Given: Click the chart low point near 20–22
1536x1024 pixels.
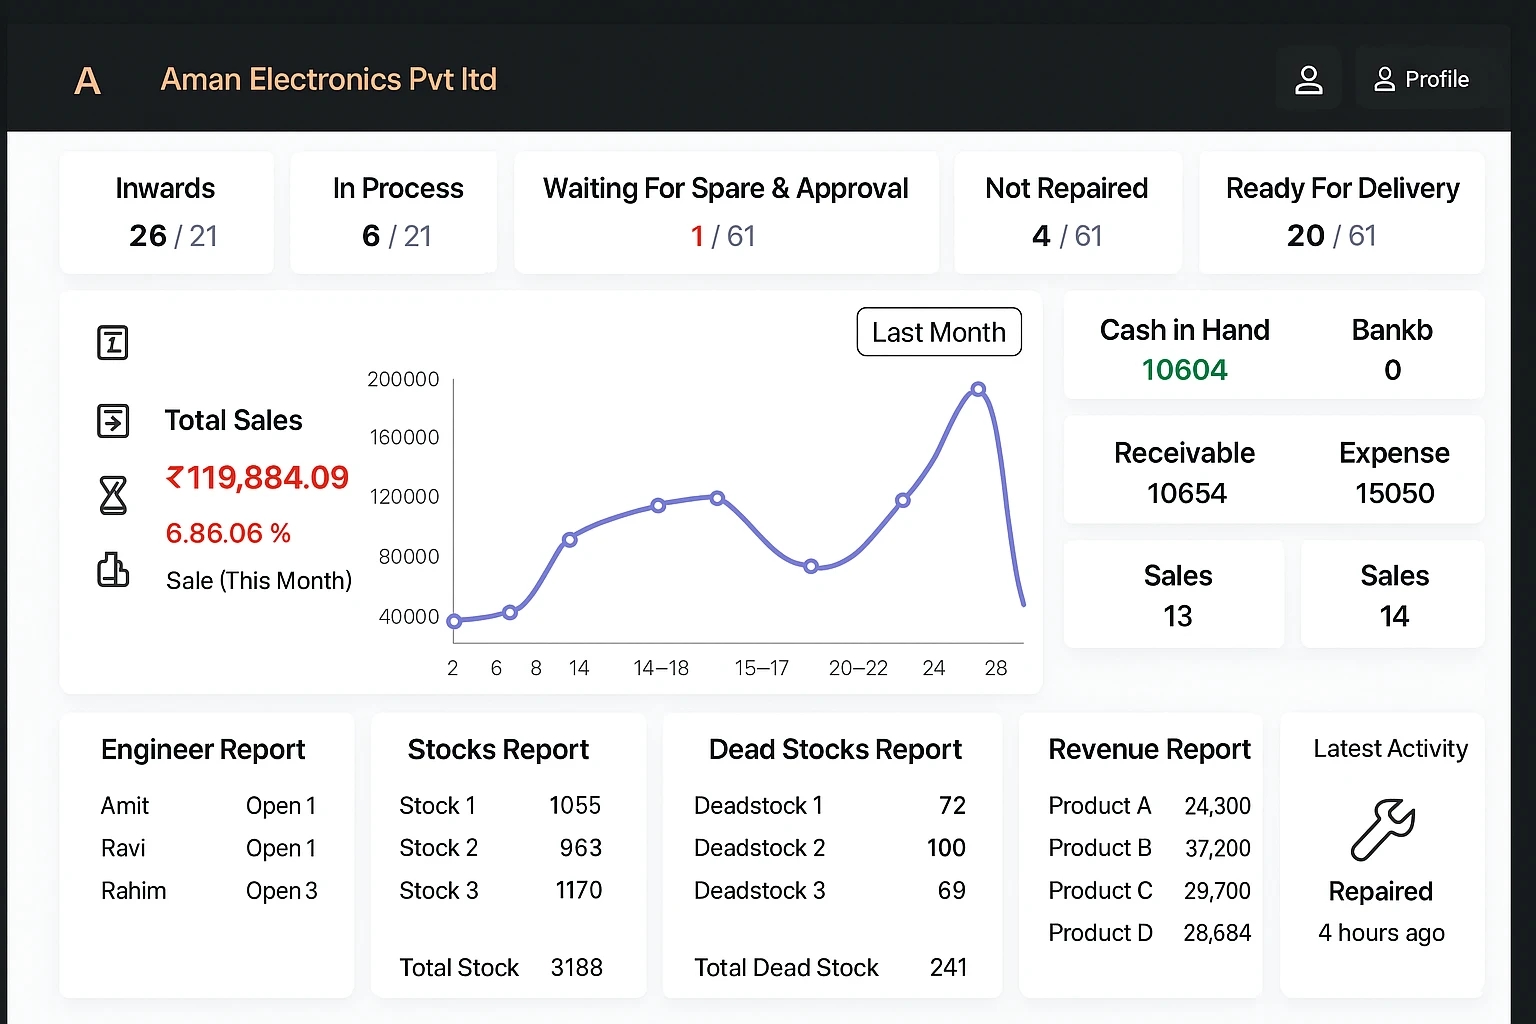Looking at the screenshot, I should (811, 566).
